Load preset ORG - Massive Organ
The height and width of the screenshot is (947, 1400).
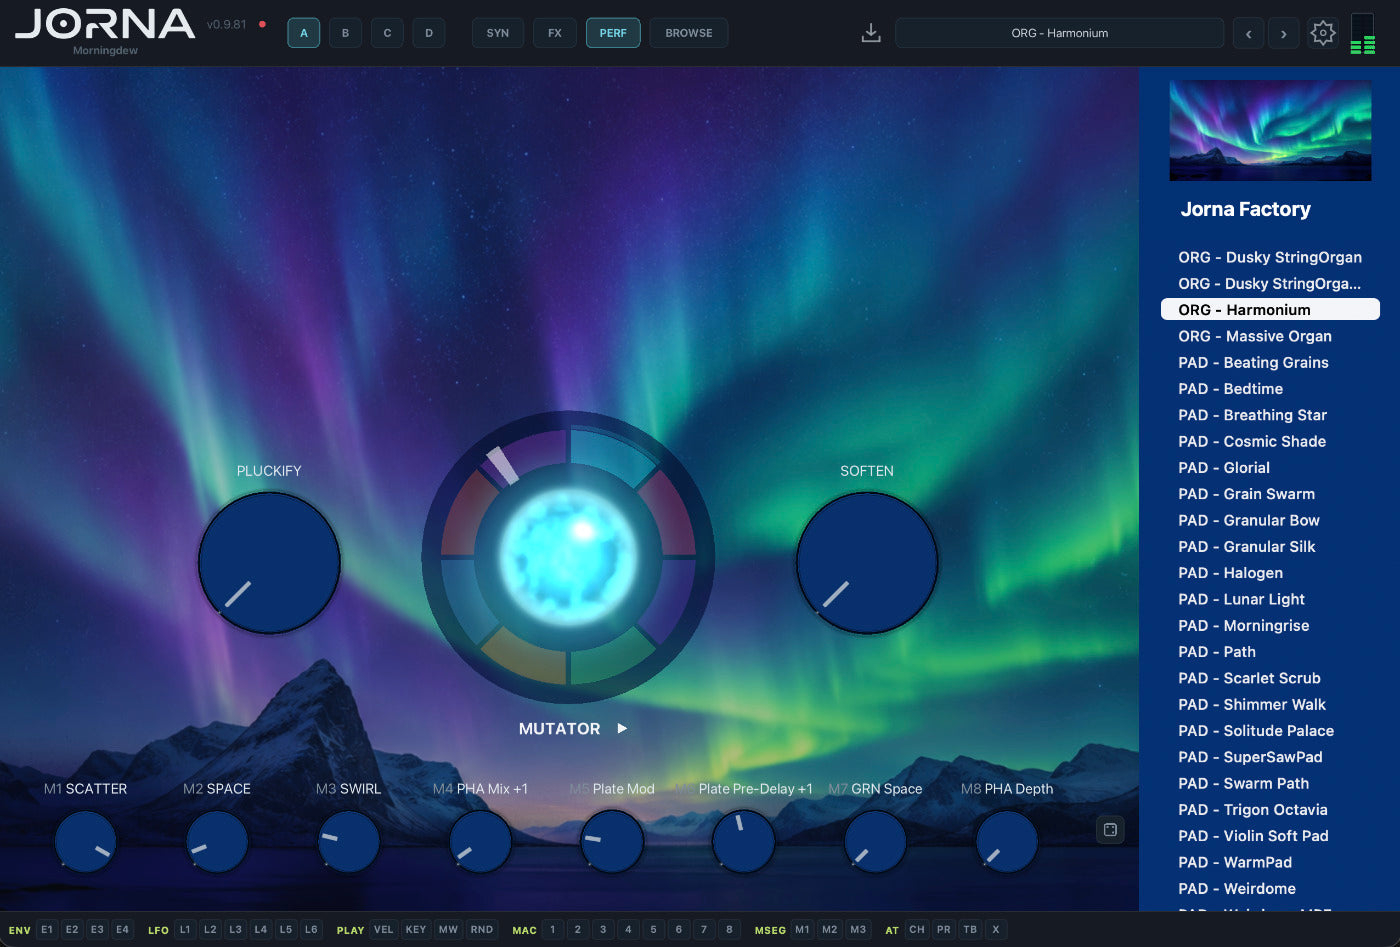1270,336
